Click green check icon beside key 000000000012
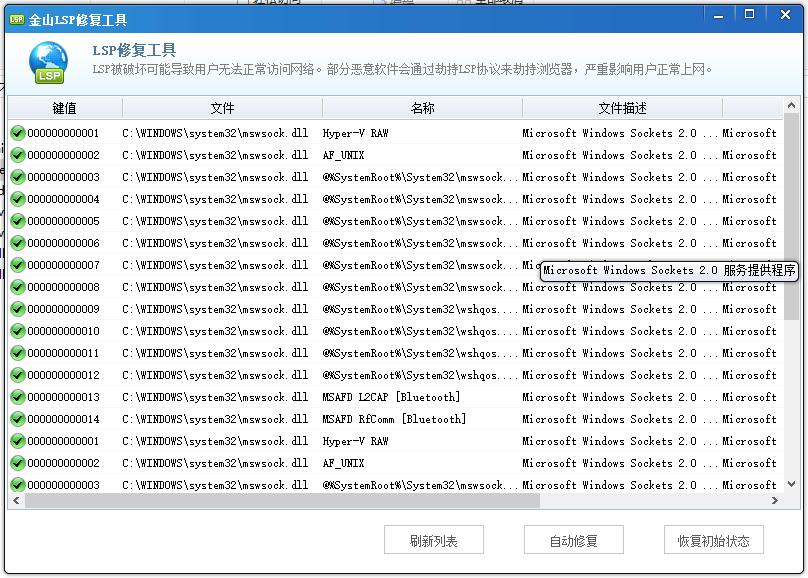This screenshot has height=578, width=808. pos(18,375)
